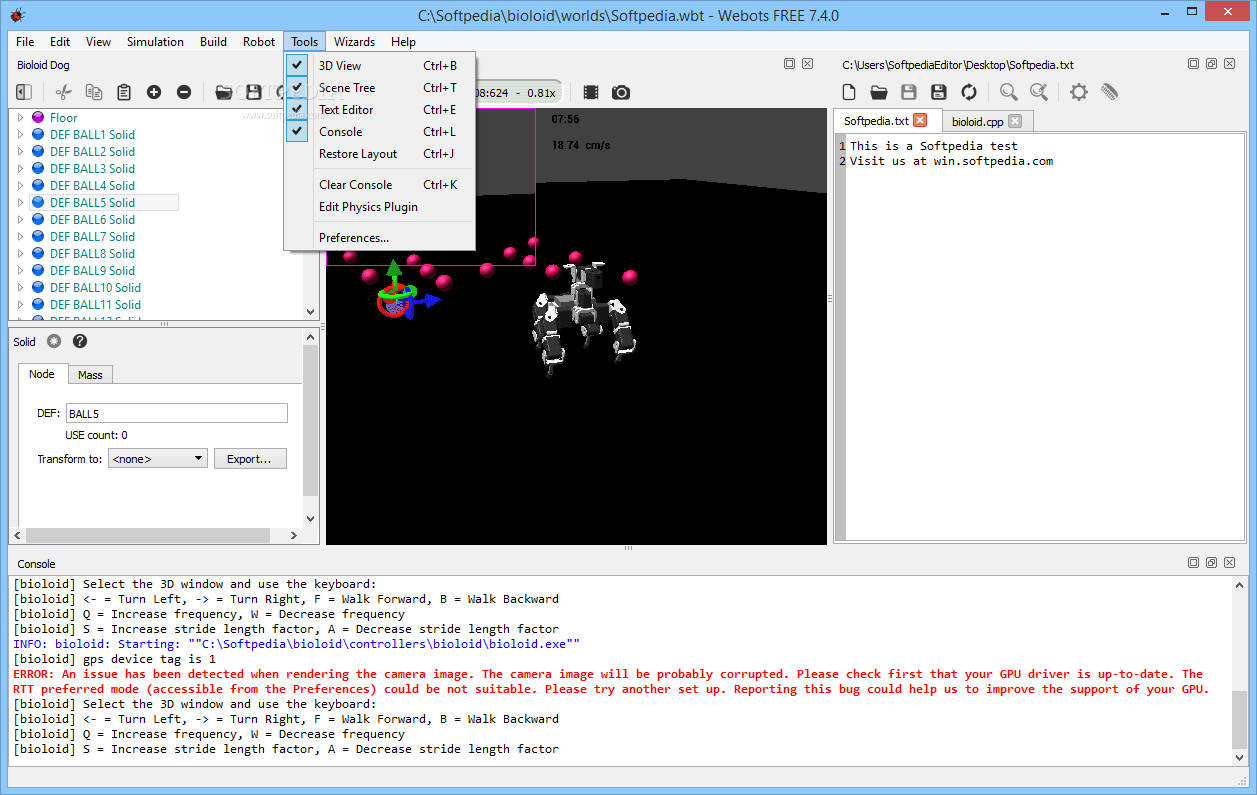The height and width of the screenshot is (795, 1257).
Task: Click the gear icon next to Solid
Action: tap(54, 341)
